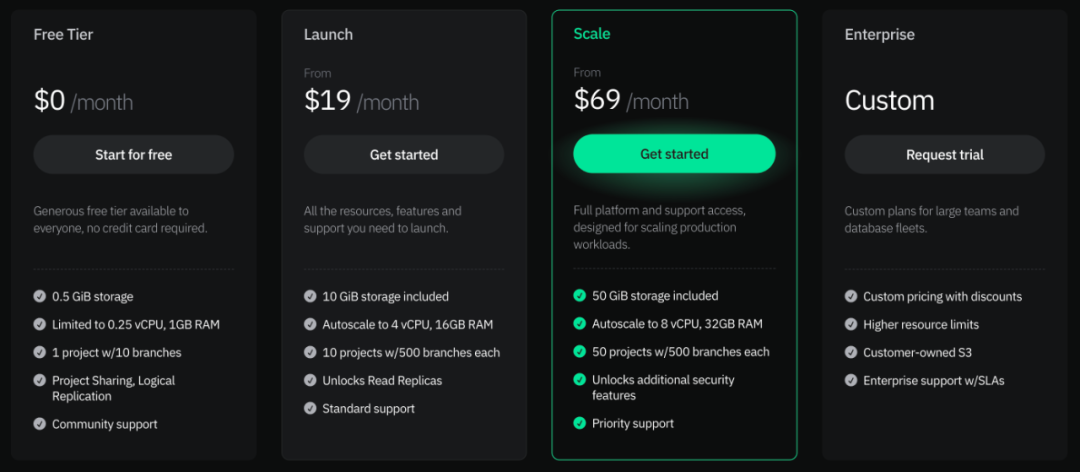Click check icon beside Community support
Image resolution: width=1080 pixels, height=472 pixels.
(40, 424)
